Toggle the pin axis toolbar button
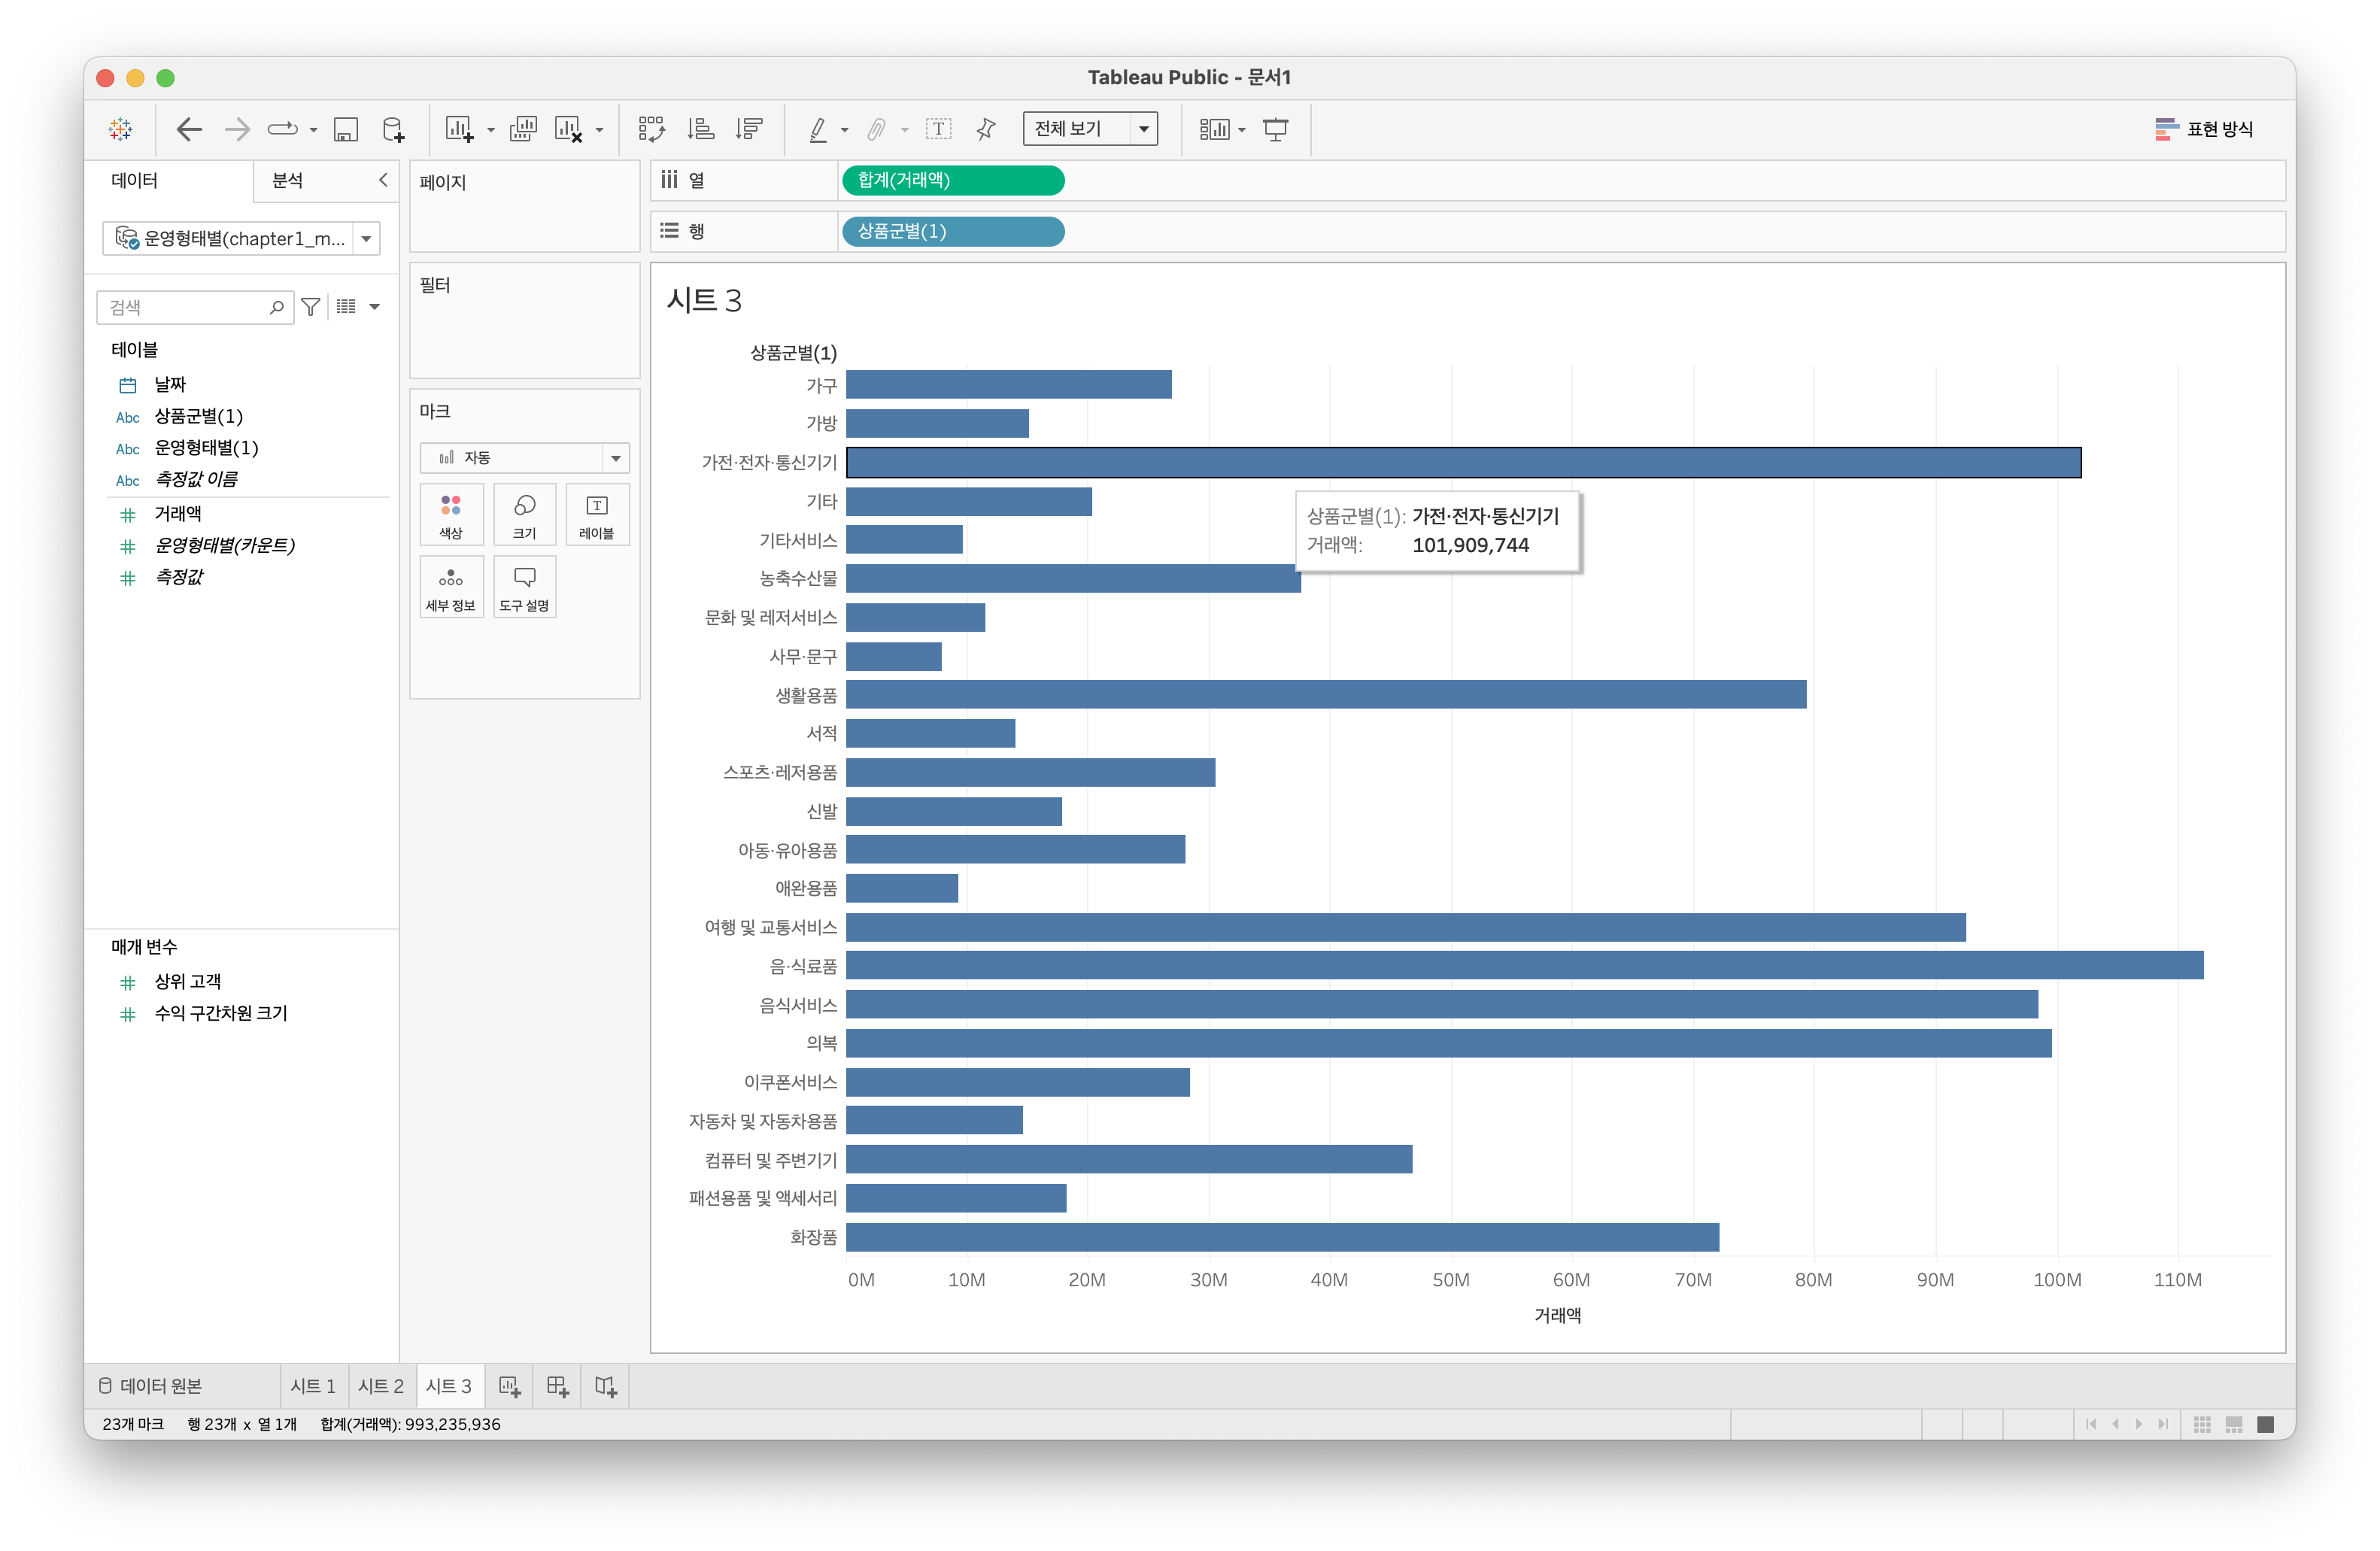This screenshot has width=2380, height=1551. (x=986, y=129)
